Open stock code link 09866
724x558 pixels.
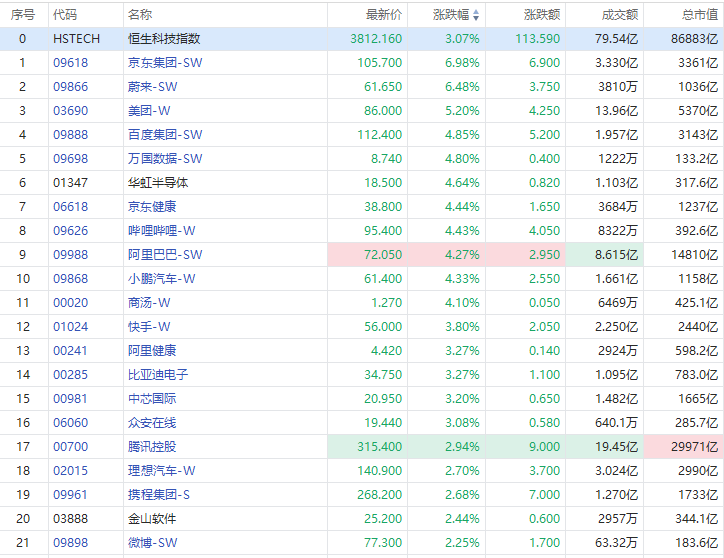(70, 87)
